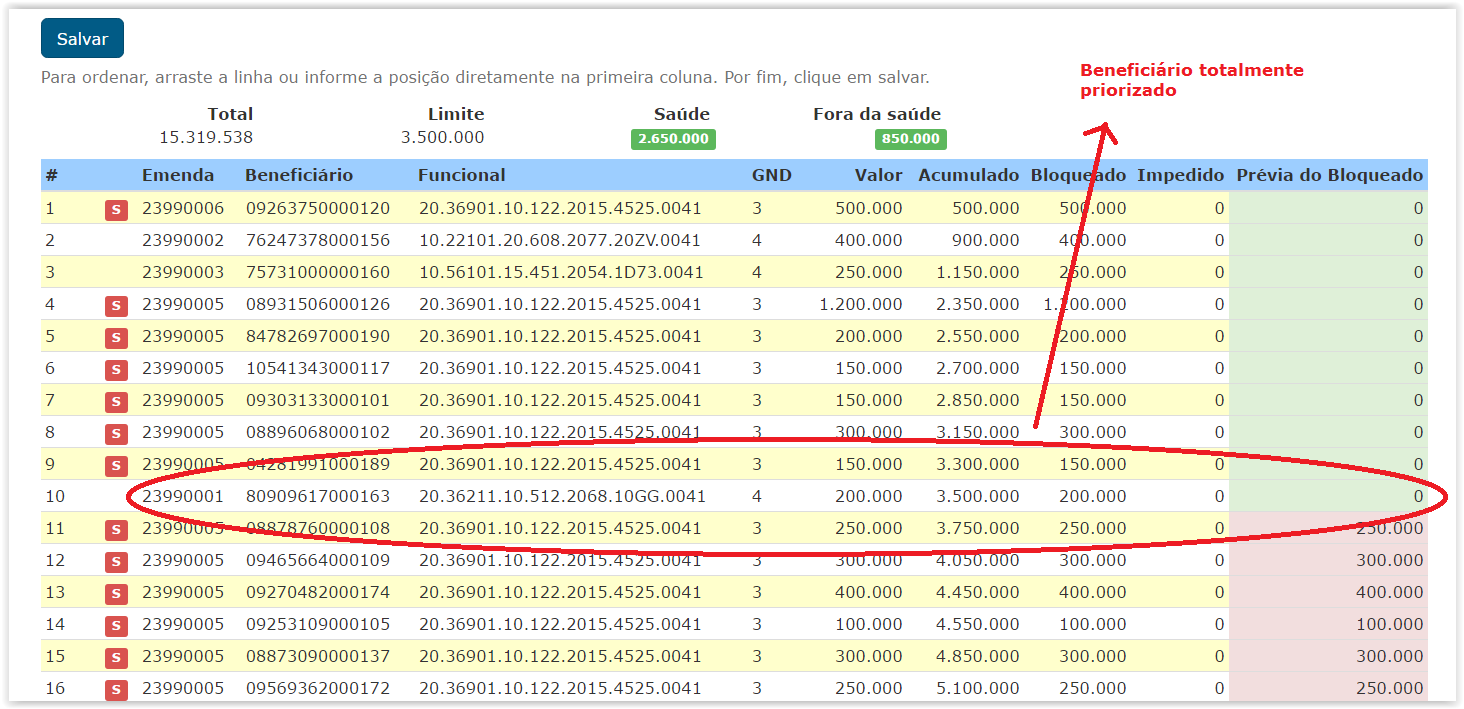Click beneficiário 80909617000163 in row 10
This screenshot has width=1464, height=709.
point(318,496)
